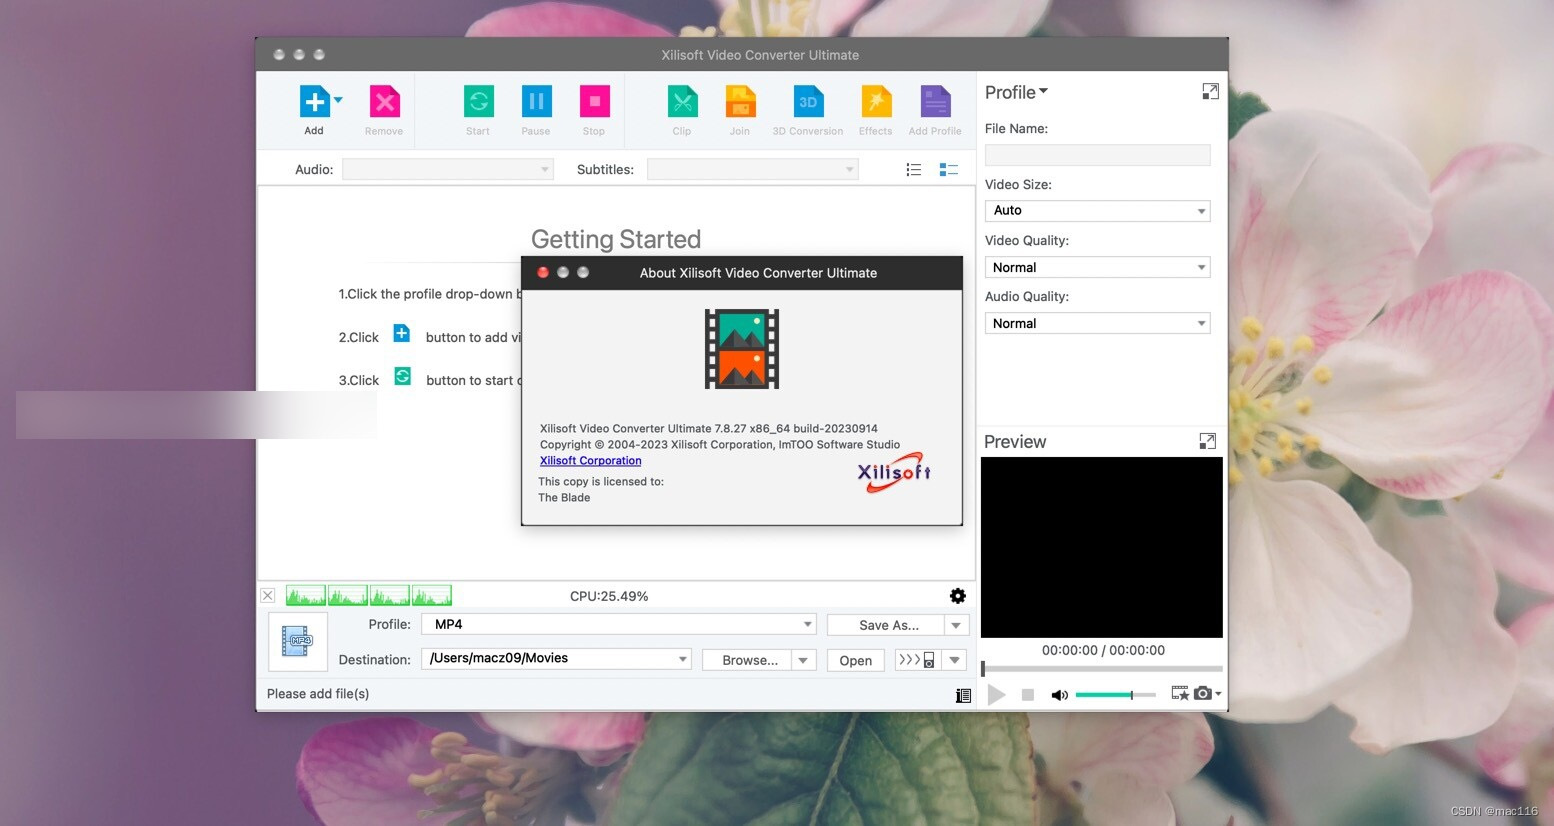This screenshot has width=1554, height=826.
Task: Mute the preview volume speaker
Action: [1059, 695]
